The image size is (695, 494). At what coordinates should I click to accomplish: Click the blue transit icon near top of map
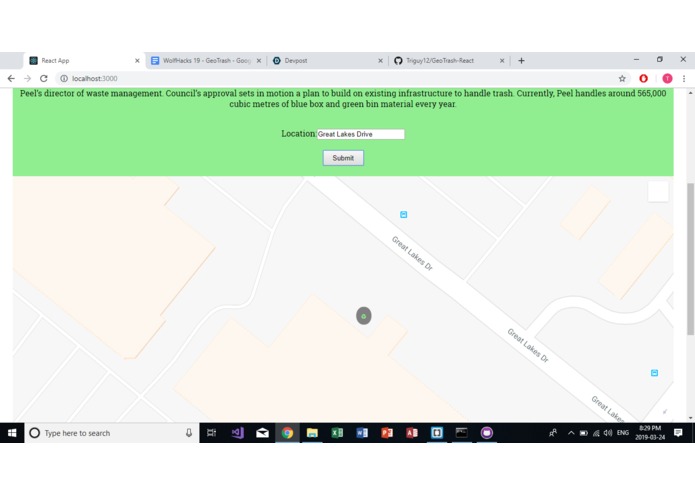pyautogui.click(x=403, y=214)
